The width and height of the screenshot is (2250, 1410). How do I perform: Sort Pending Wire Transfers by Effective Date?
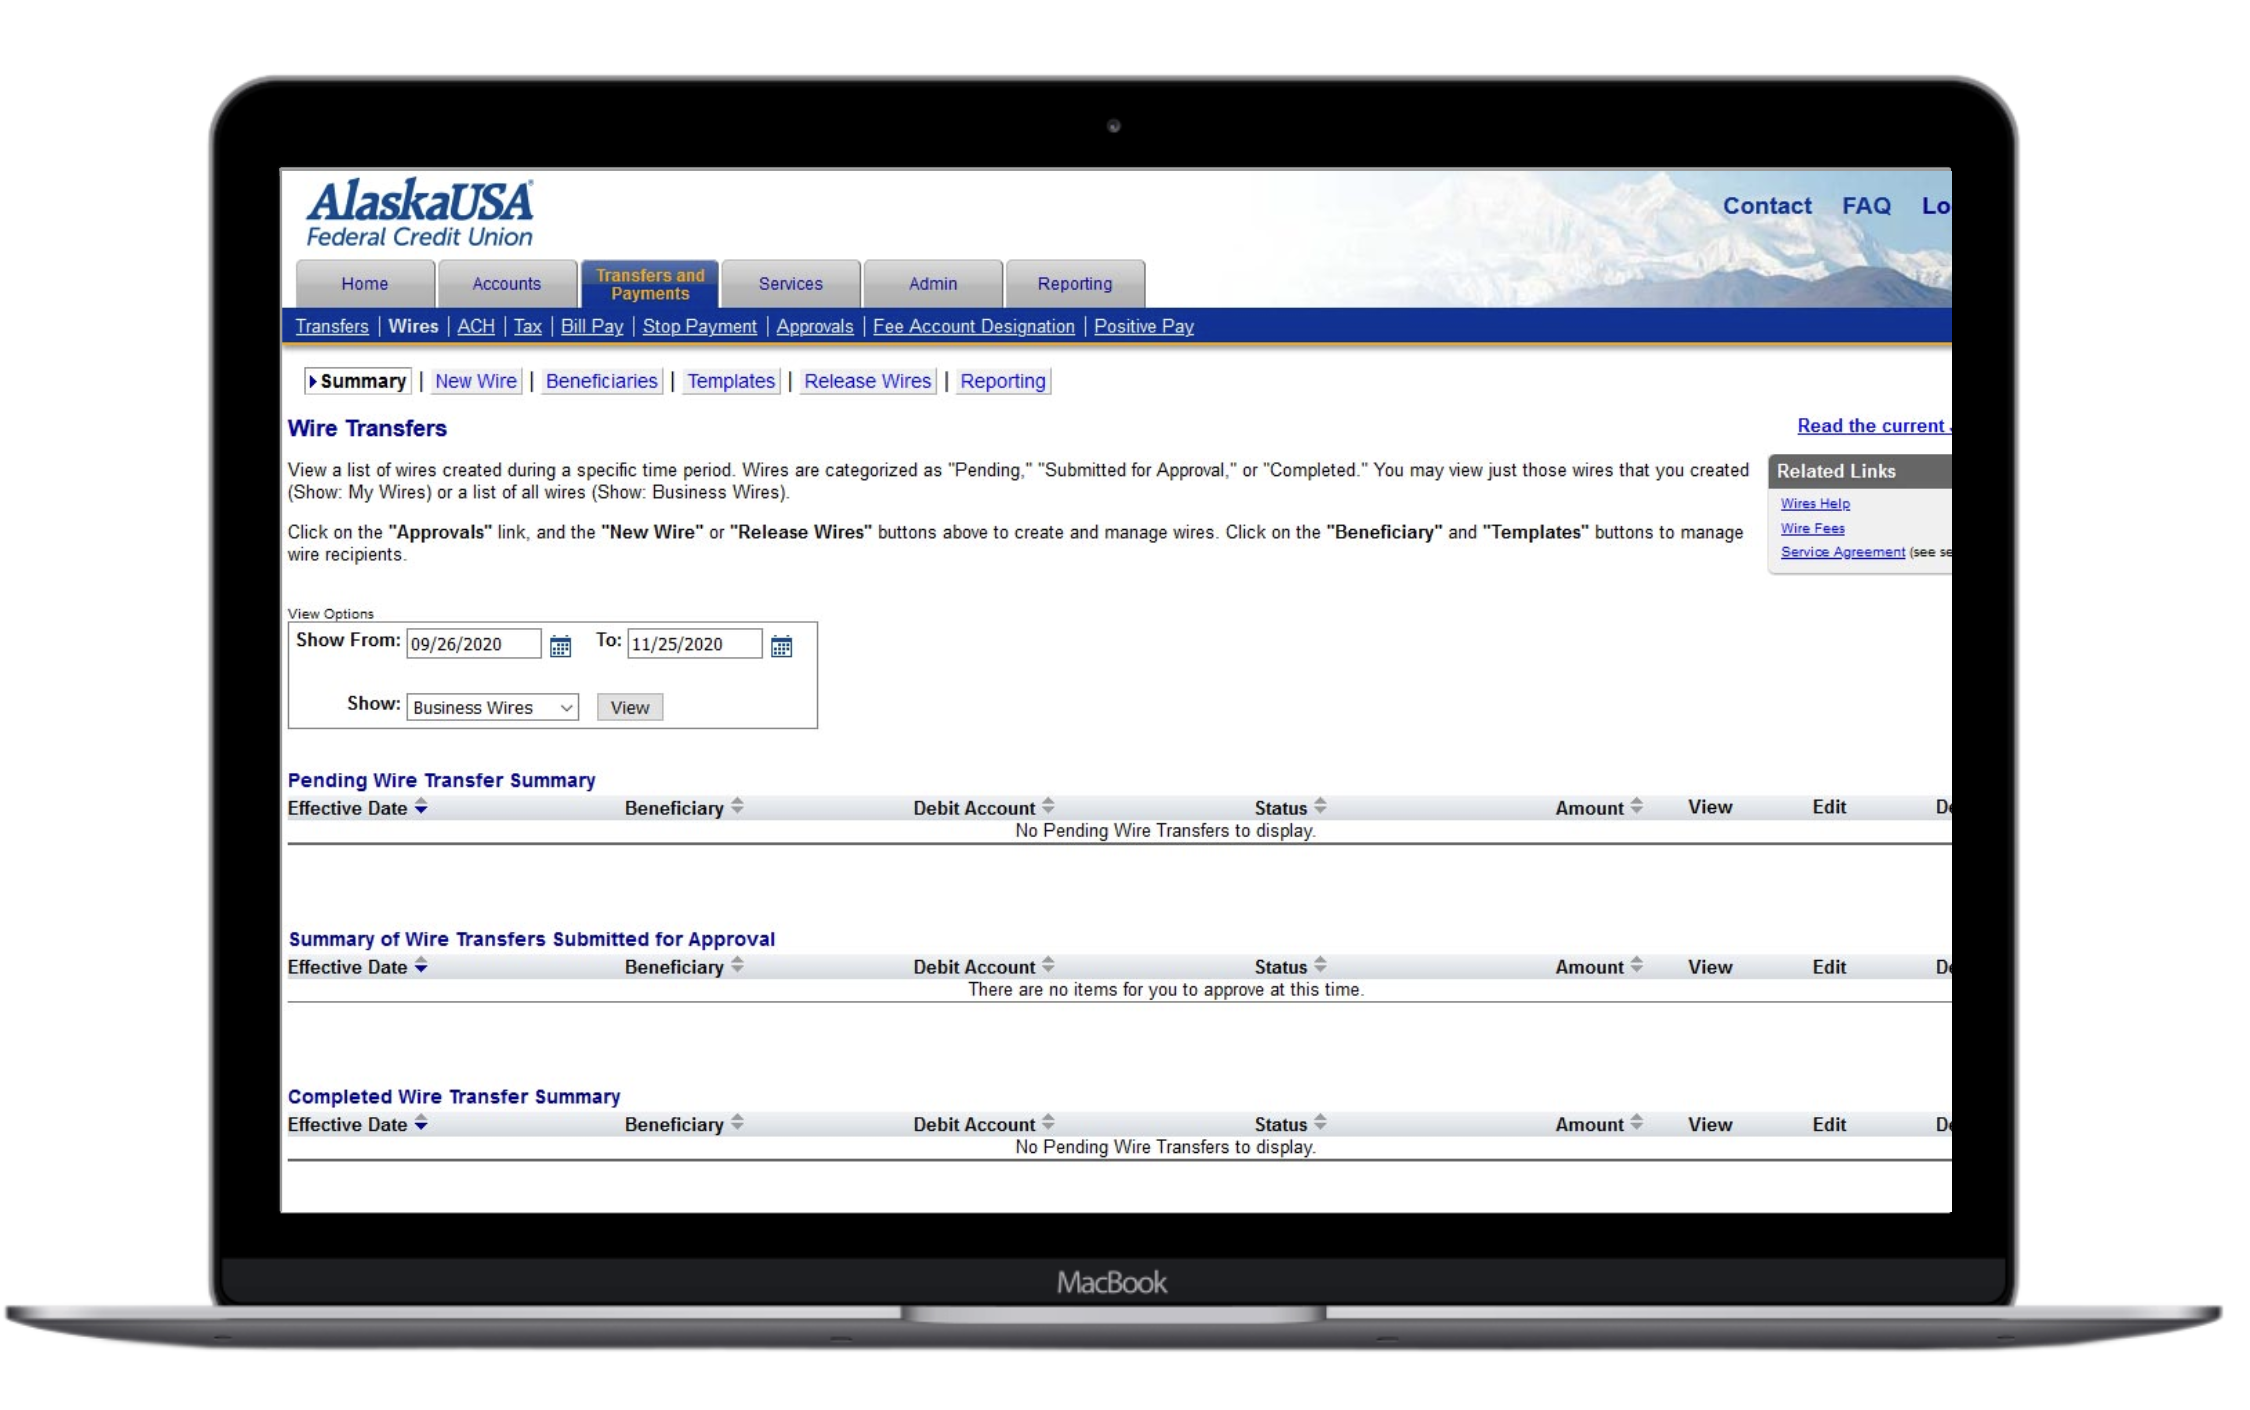pos(420,808)
